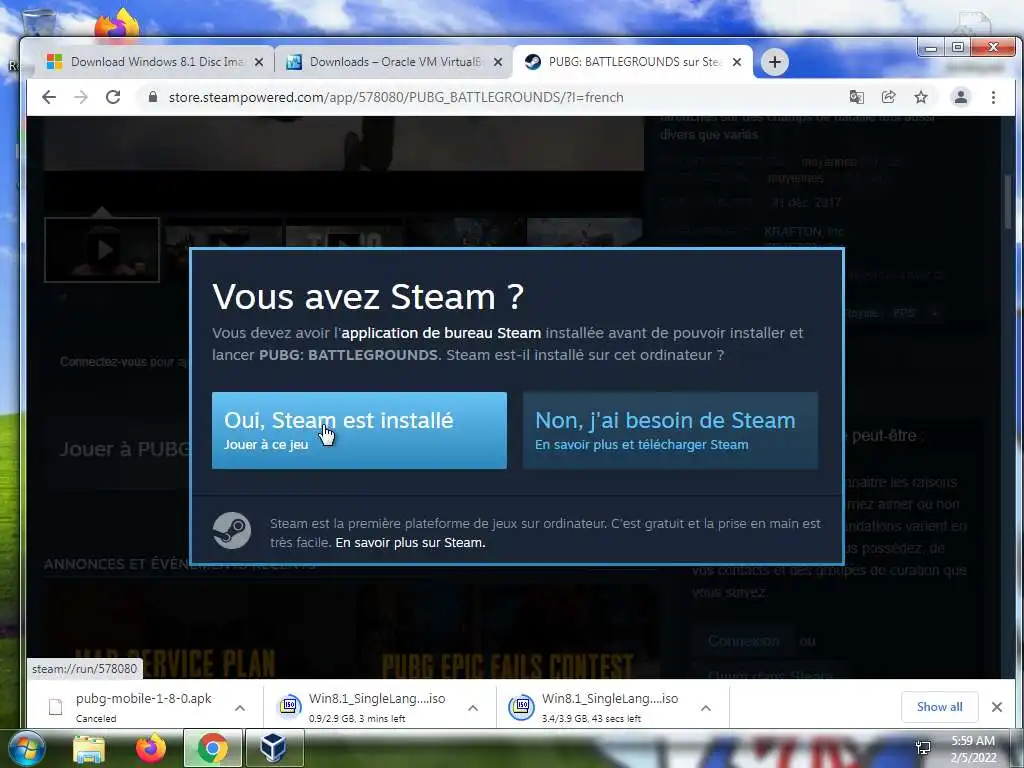
Task: Click the first dimmed video thumbnail
Action: pos(102,249)
